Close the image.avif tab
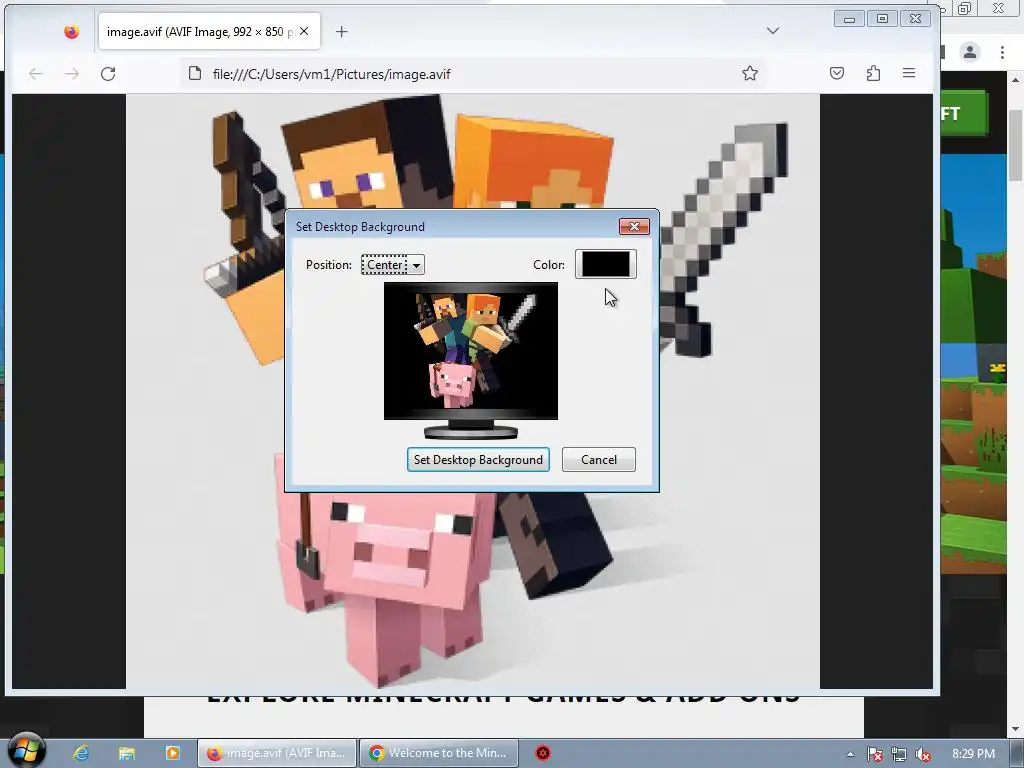 (x=304, y=31)
